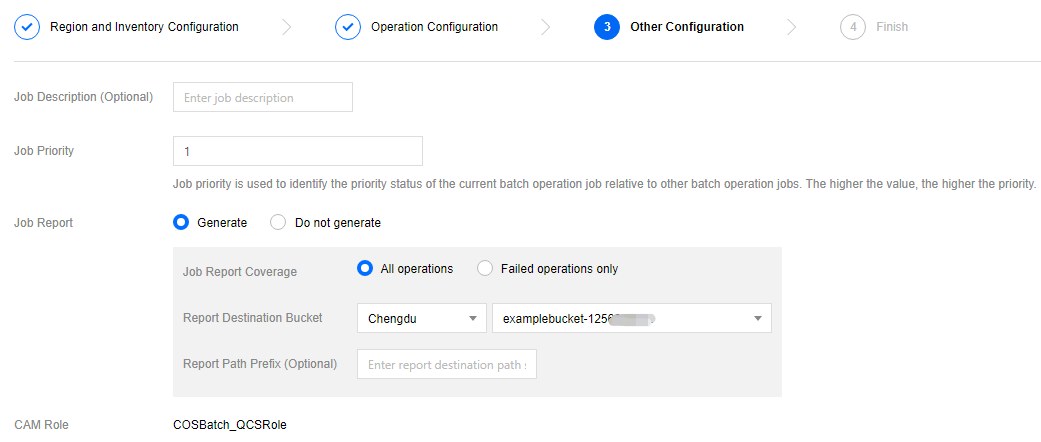Open the examplebucket destination dropdown
The width and height of the screenshot is (1041, 442).
[x=620, y=319]
